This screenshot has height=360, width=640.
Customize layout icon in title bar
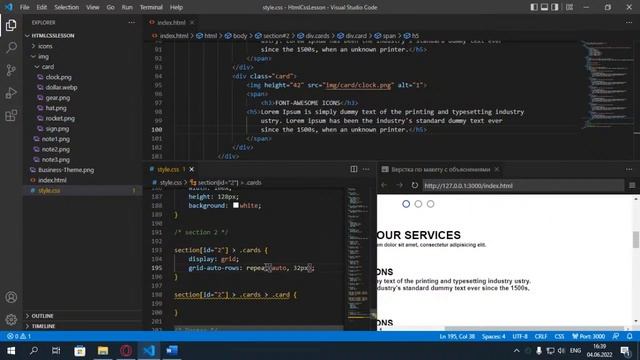click(x=569, y=7)
